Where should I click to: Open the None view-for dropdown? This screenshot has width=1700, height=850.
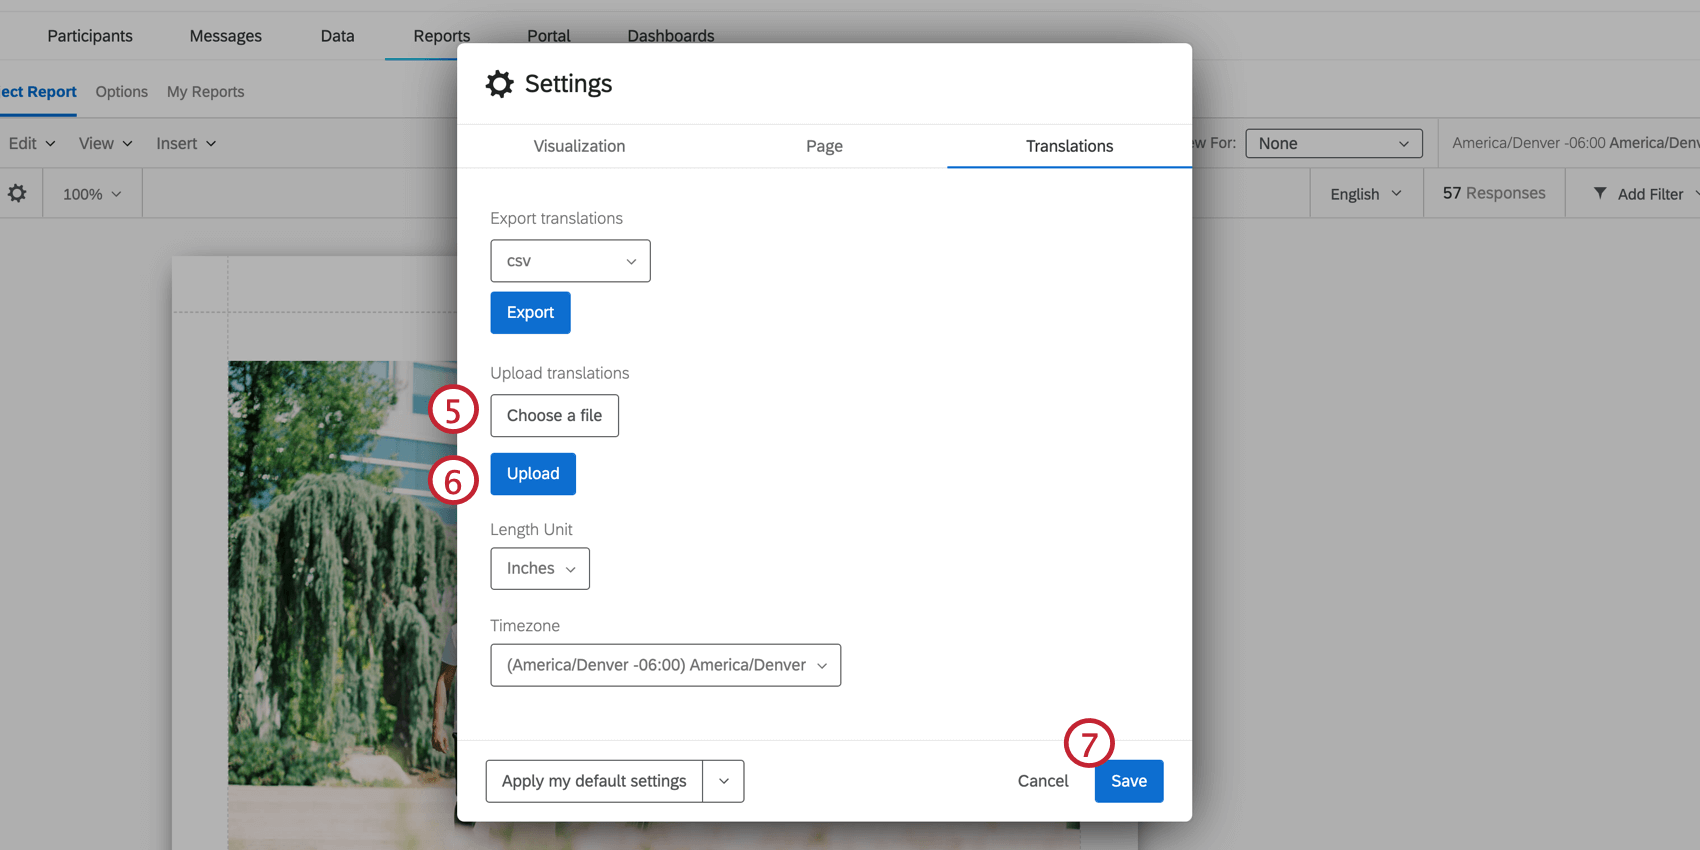point(1334,143)
